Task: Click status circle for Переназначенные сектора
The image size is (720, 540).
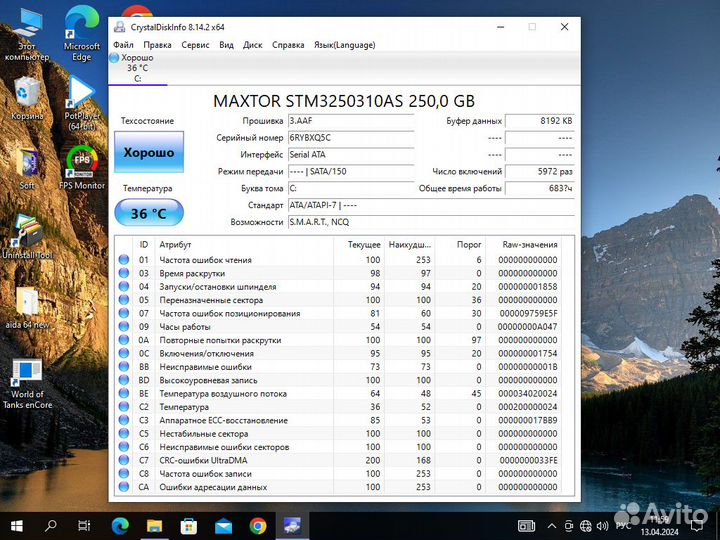Action: point(124,299)
